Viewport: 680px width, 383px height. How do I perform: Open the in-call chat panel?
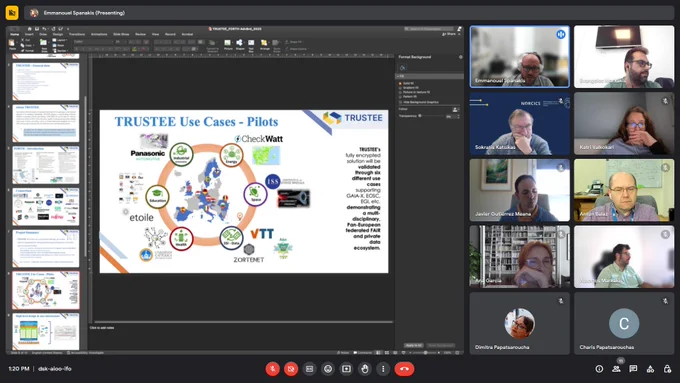[x=633, y=369]
